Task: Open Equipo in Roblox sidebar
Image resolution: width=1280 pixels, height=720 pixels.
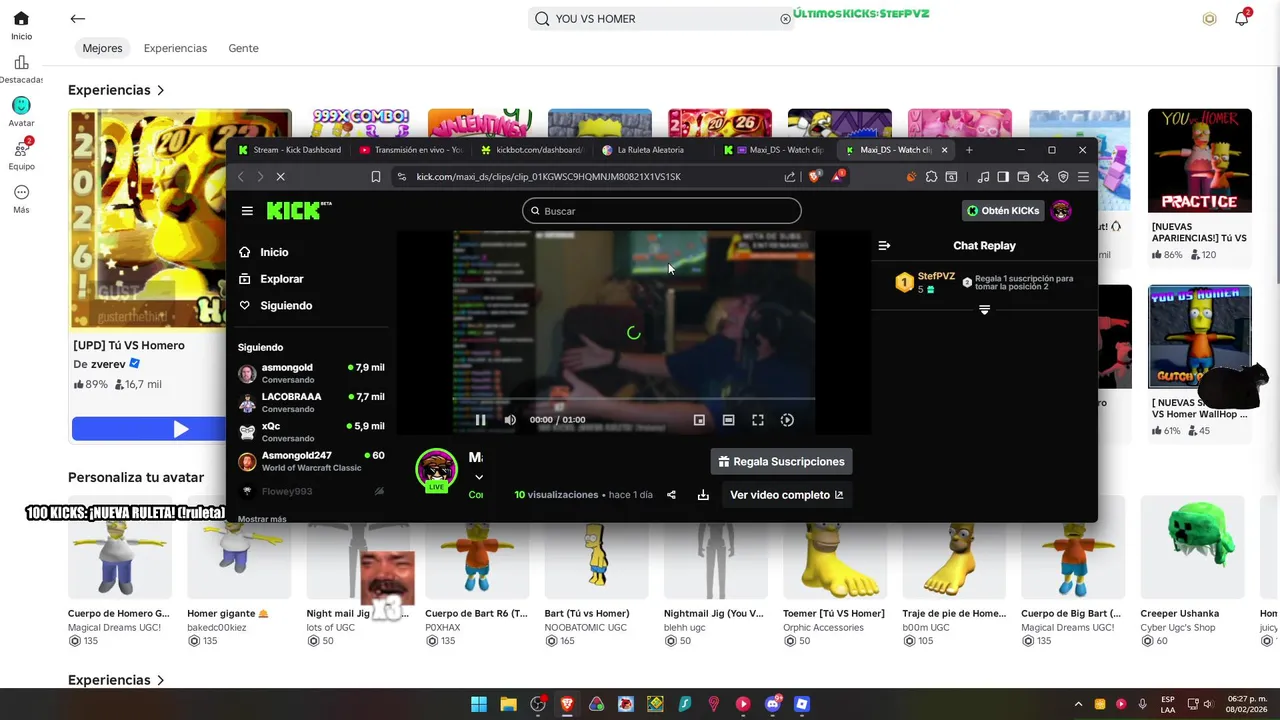Action: [21, 154]
